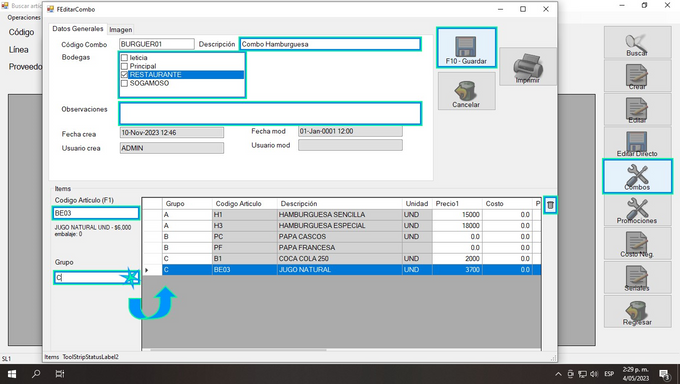This screenshot has width=680, height=384.
Task: Click the F10 - Guardar save button
Action: click(466, 48)
